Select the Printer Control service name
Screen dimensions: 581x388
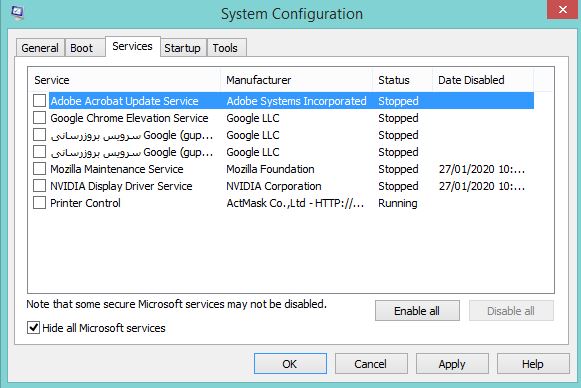coord(85,203)
